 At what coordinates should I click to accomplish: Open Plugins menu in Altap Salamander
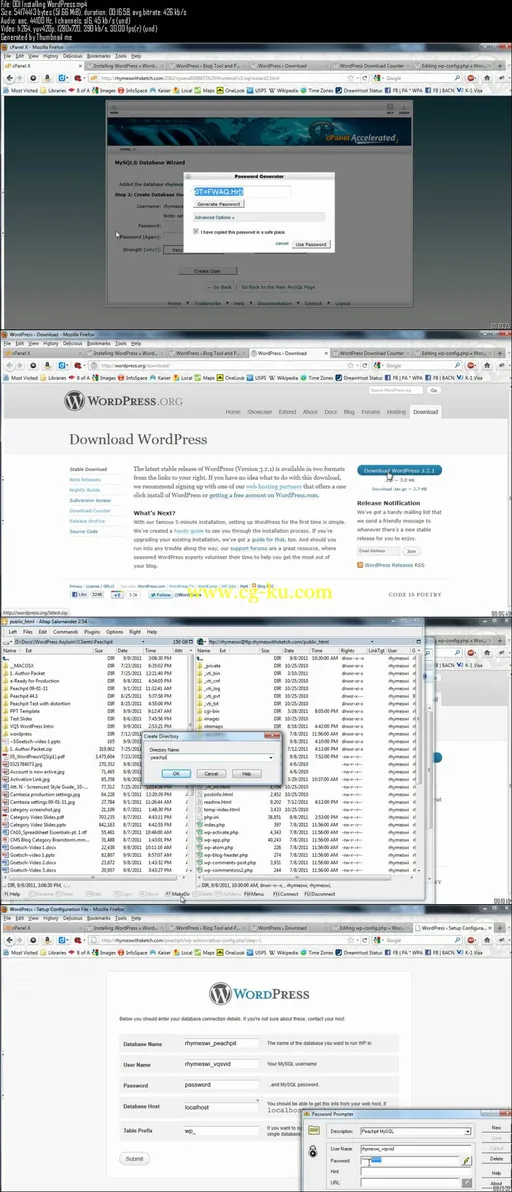click(92, 632)
